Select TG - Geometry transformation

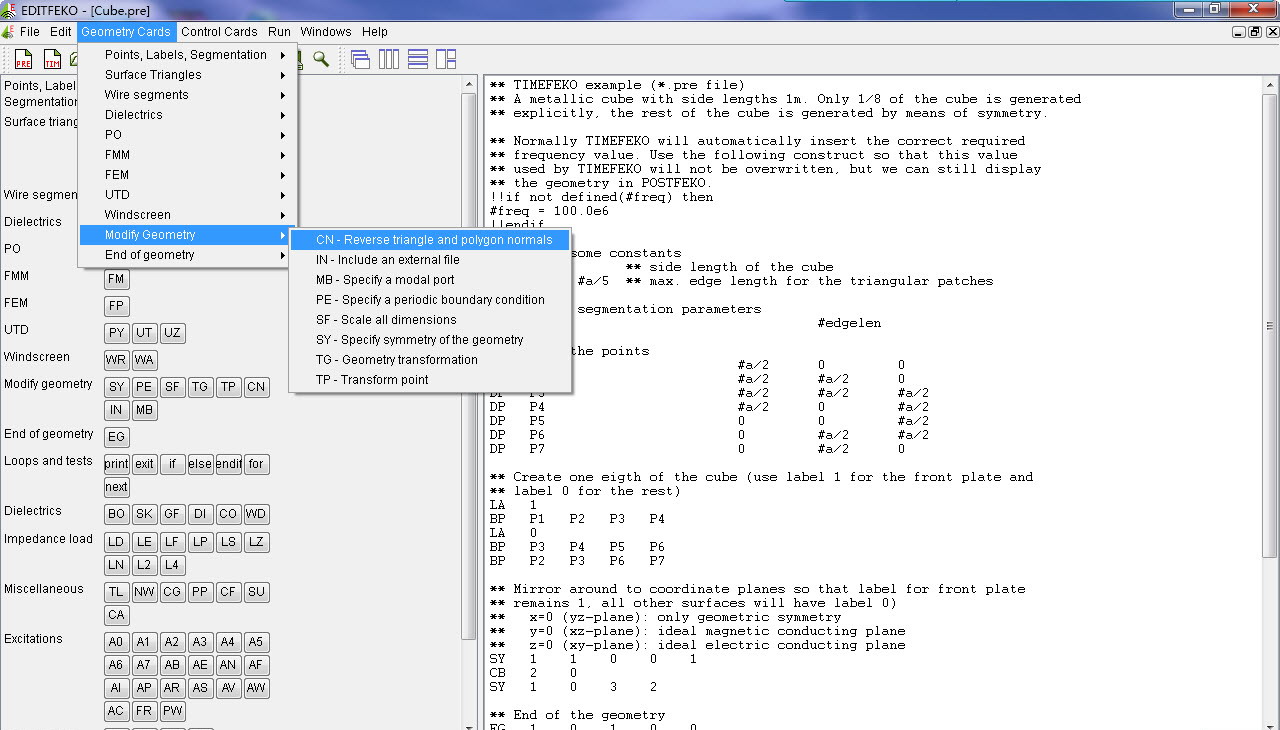(430, 360)
